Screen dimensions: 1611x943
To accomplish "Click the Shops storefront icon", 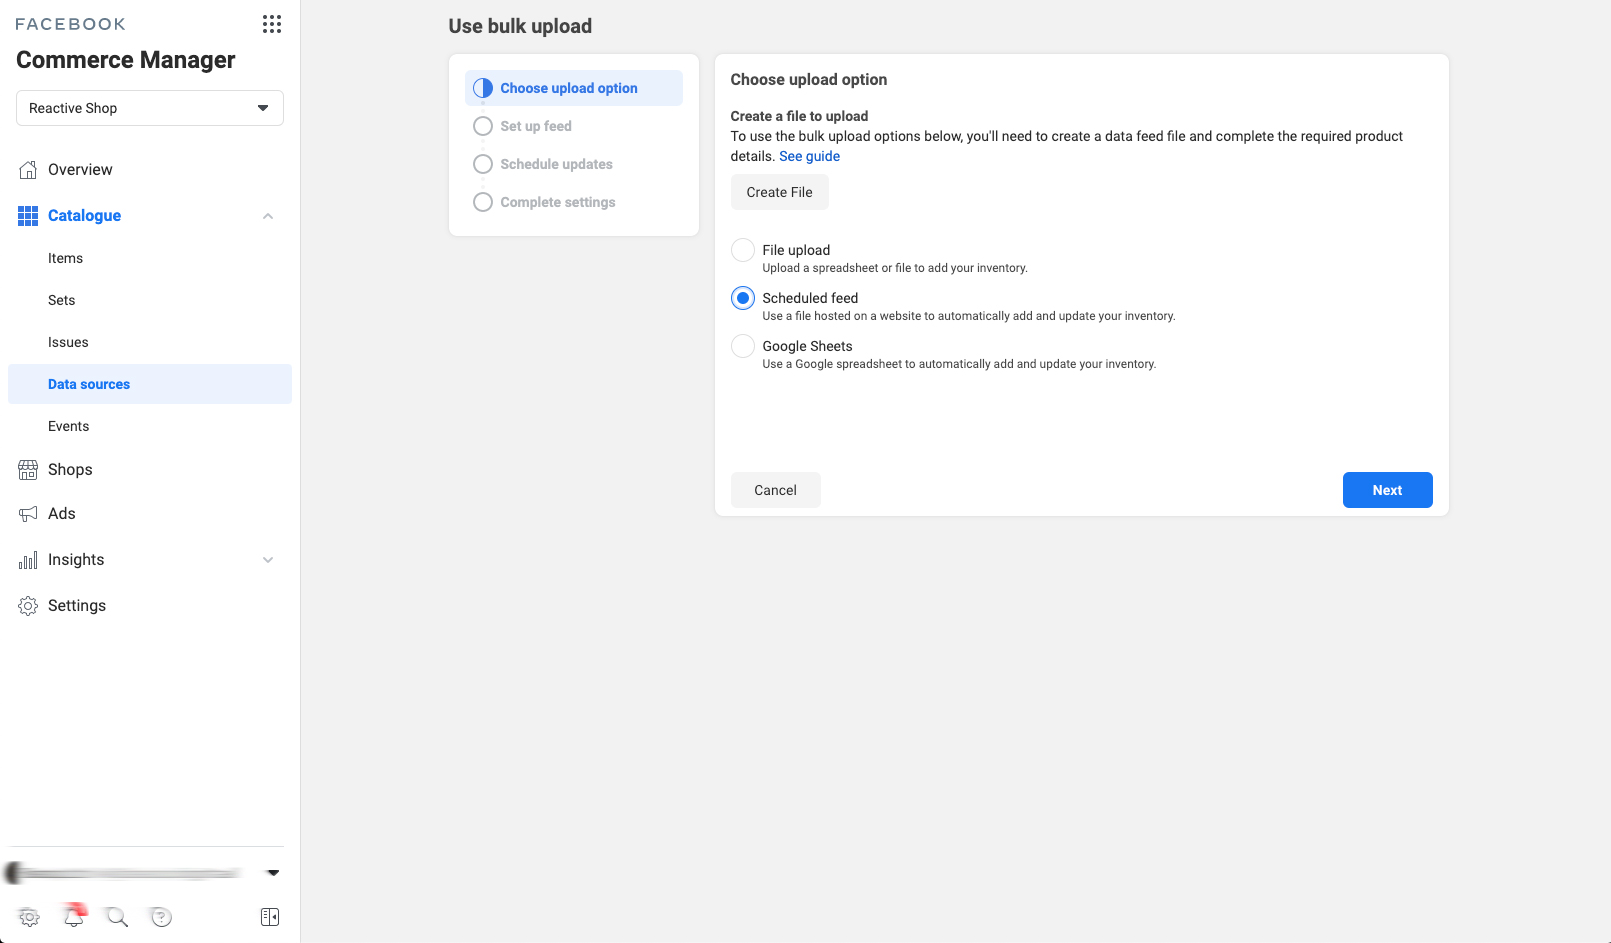I will click(x=28, y=470).
